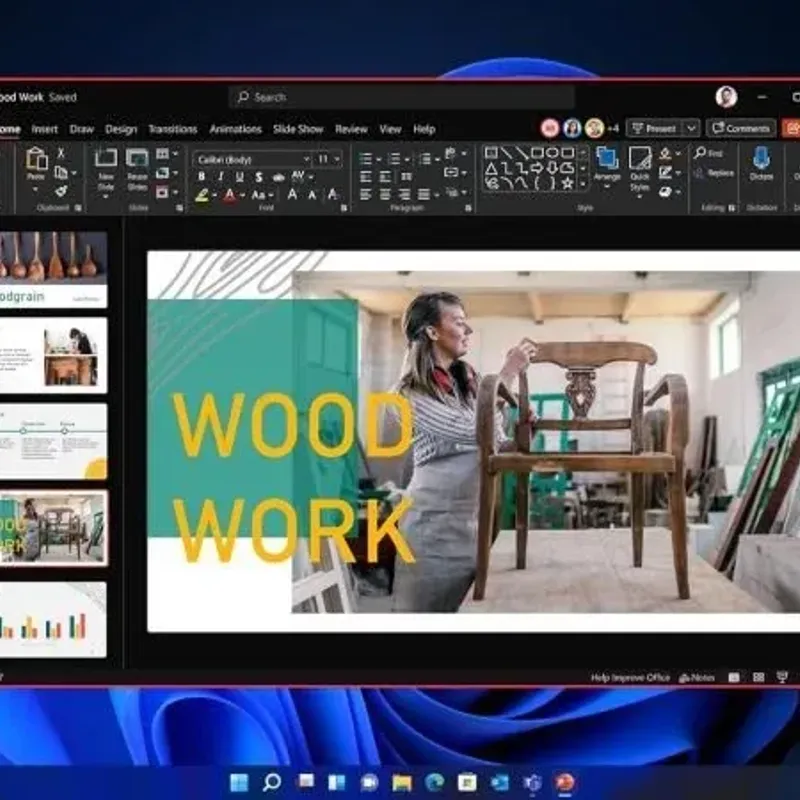The height and width of the screenshot is (800, 800).
Task: Increase font size with large A icon
Action: (292, 194)
